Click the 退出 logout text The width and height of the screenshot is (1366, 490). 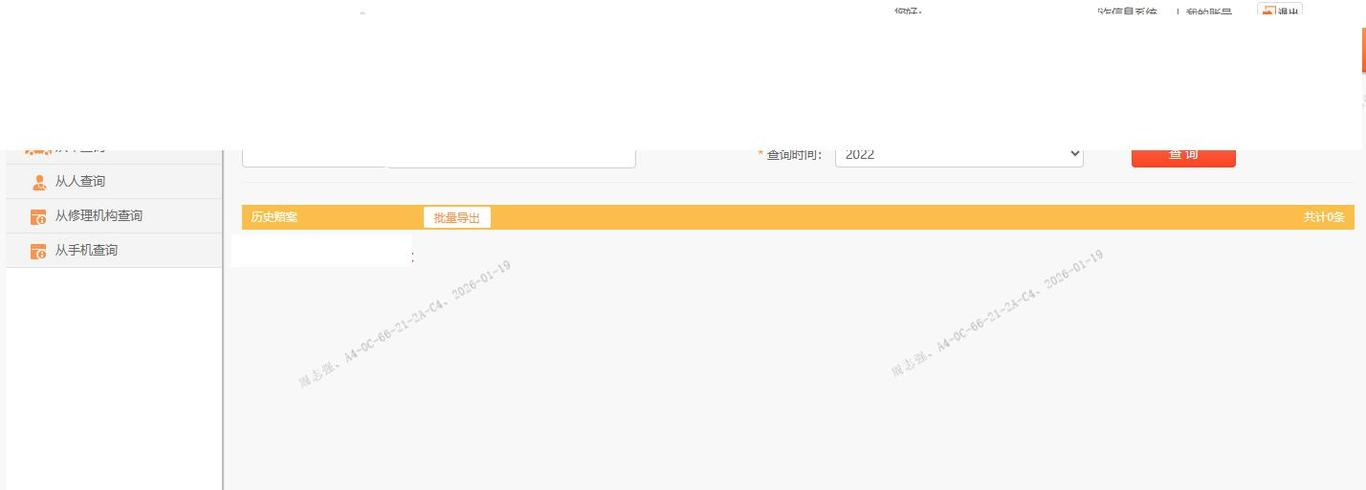1288,12
